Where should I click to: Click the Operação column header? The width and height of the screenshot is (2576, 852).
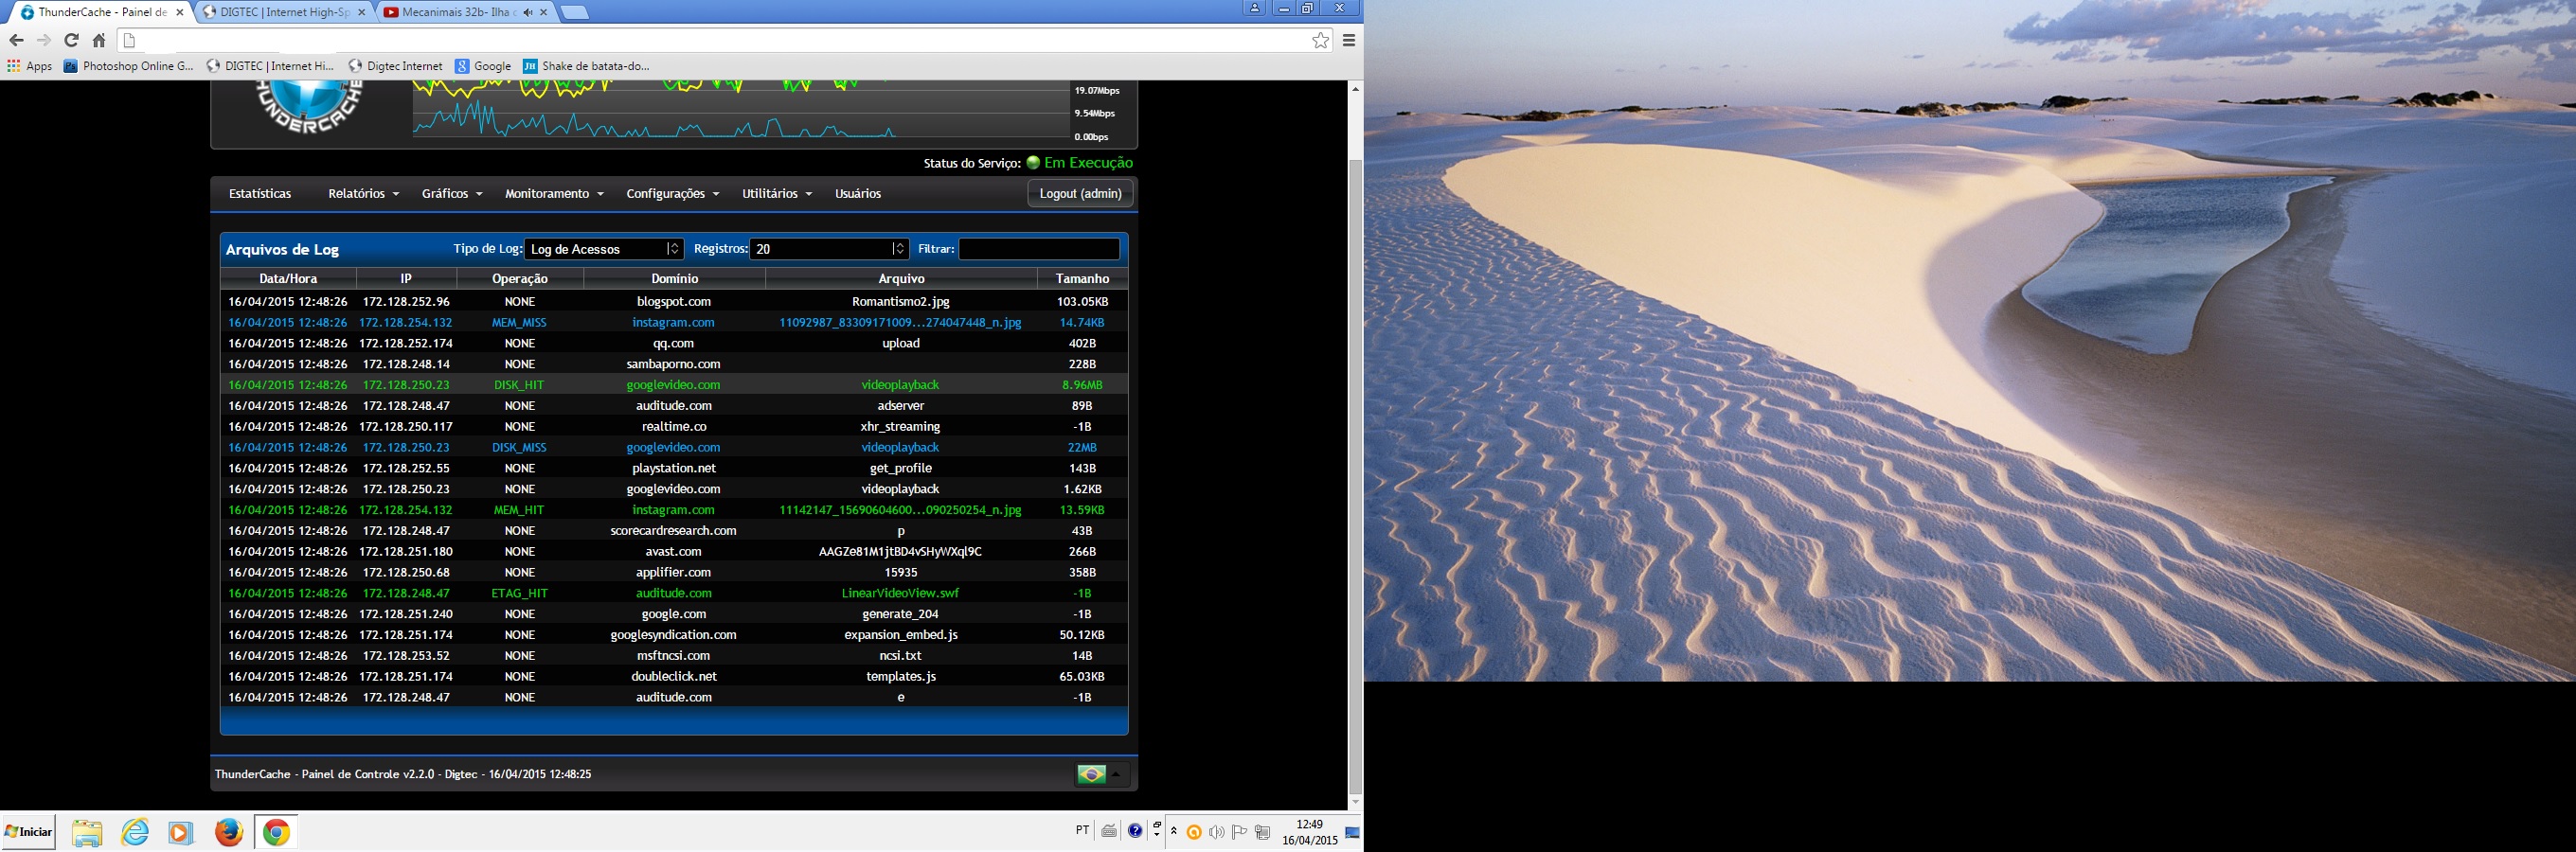tap(520, 279)
